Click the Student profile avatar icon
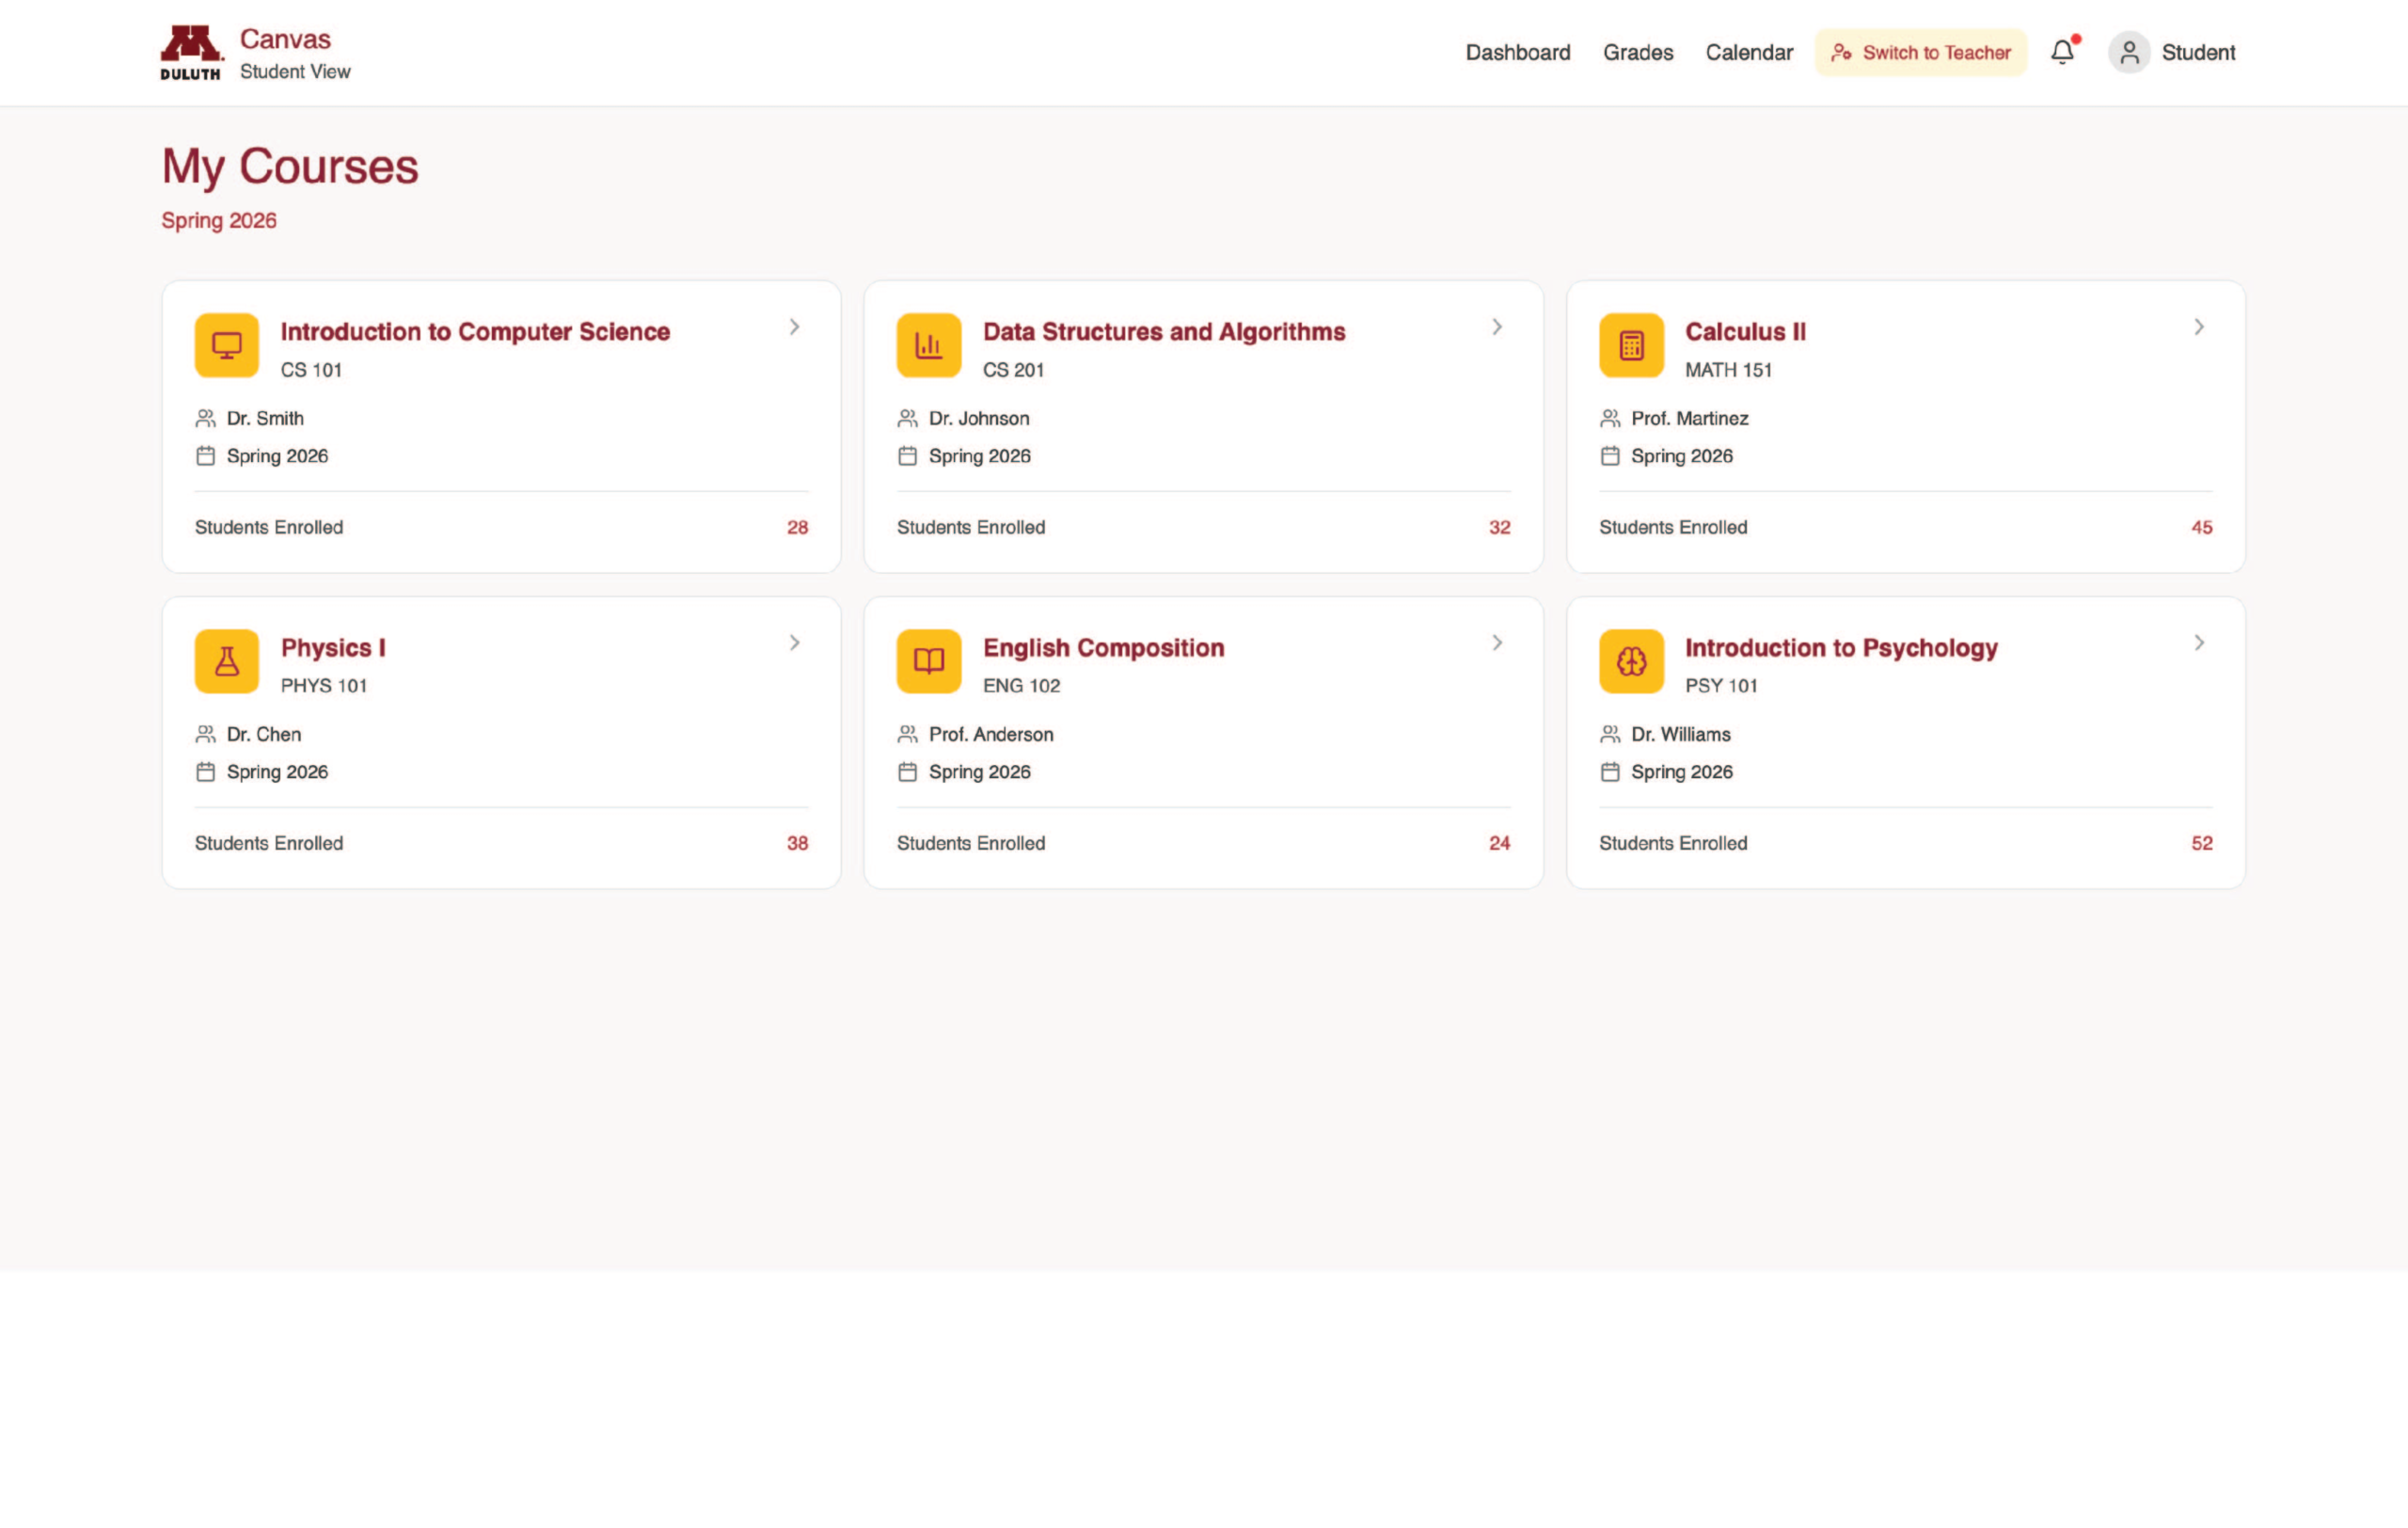Screen dimensions: 2408x1528 (x=2129, y=52)
